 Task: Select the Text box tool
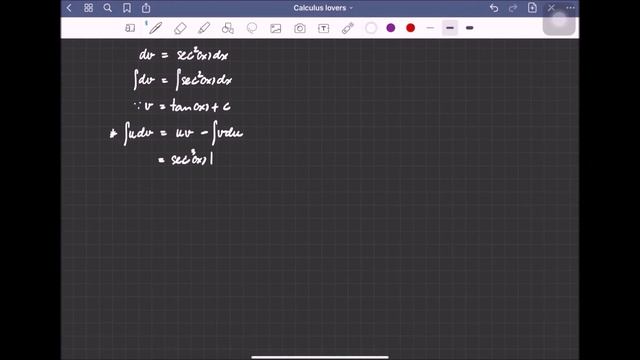click(324, 28)
